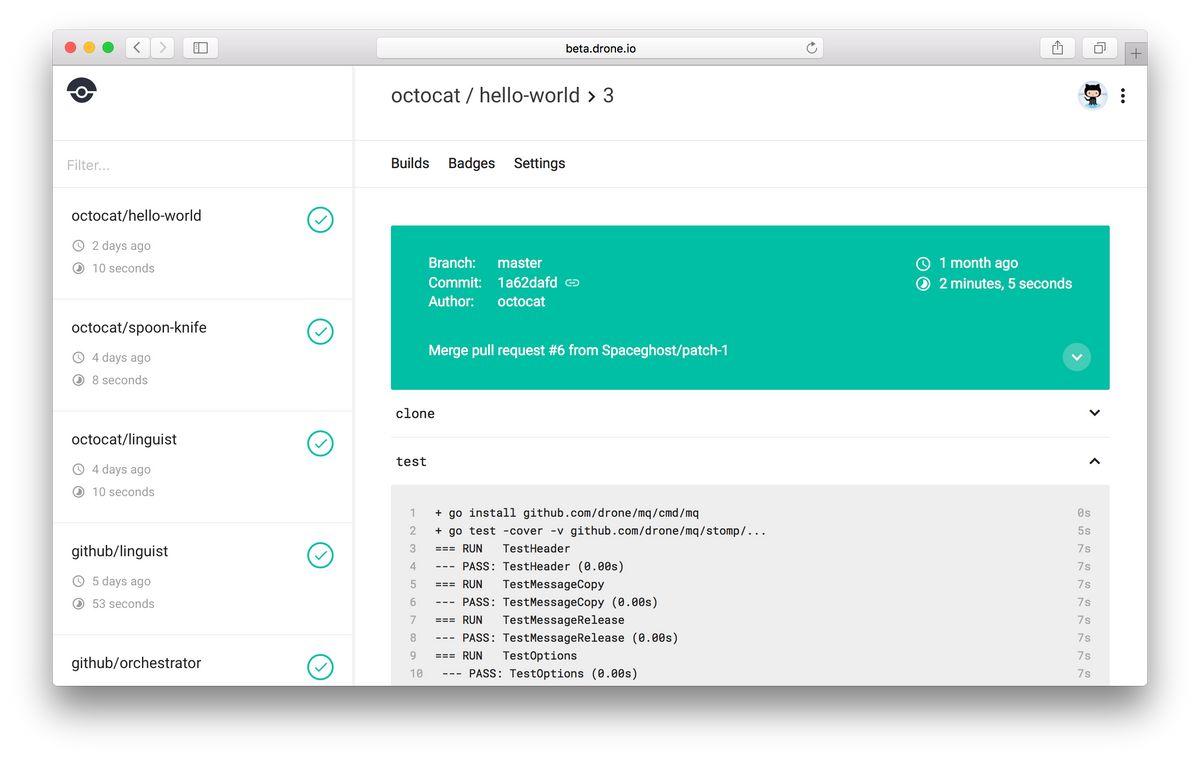
Task: Expand build details with the round chevron
Action: tap(1076, 357)
